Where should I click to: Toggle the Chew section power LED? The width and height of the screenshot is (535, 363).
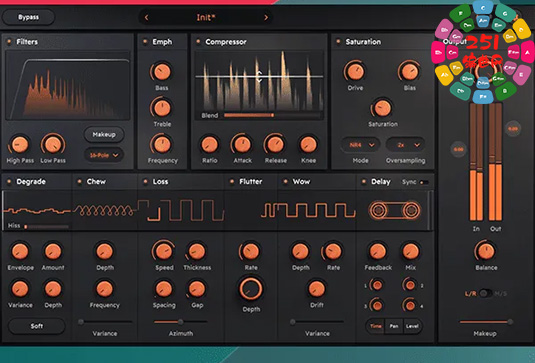[x=79, y=182]
